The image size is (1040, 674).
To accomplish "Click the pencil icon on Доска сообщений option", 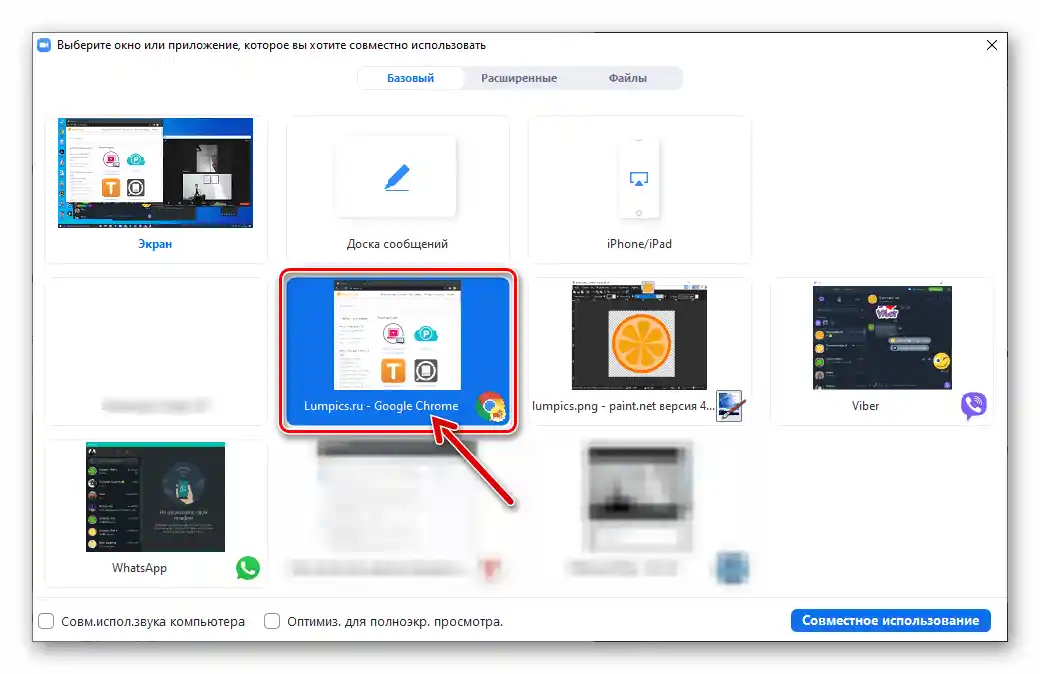I will coord(397,176).
